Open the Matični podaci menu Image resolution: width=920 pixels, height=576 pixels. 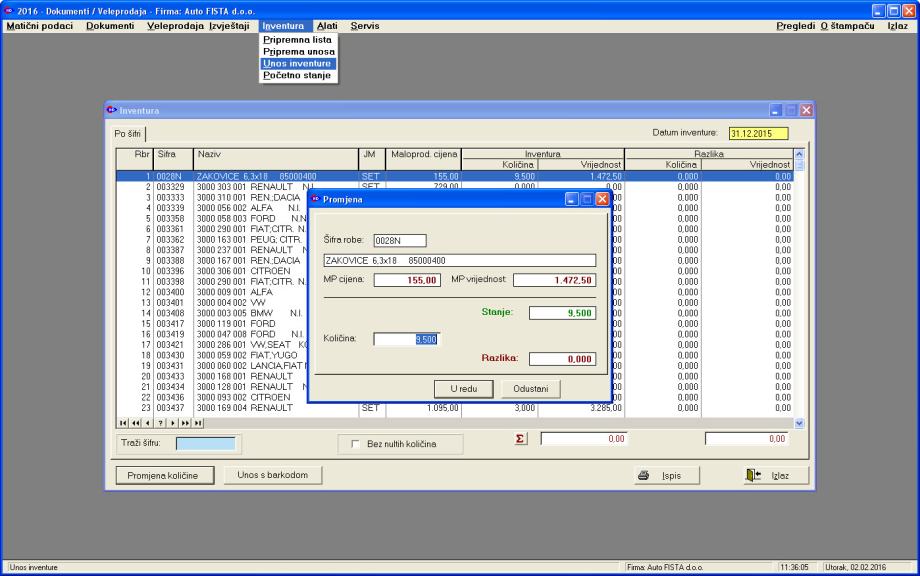pyautogui.click(x=40, y=26)
